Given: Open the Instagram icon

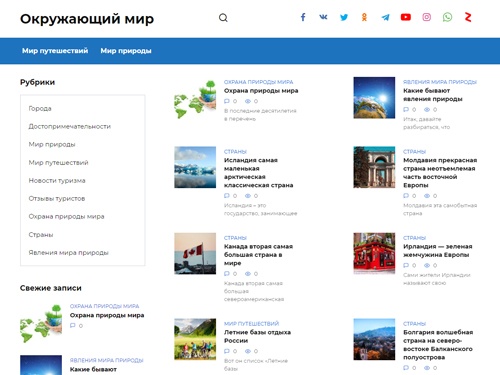Looking at the screenshot, I should pyautogui.click(x=427, y=17).
